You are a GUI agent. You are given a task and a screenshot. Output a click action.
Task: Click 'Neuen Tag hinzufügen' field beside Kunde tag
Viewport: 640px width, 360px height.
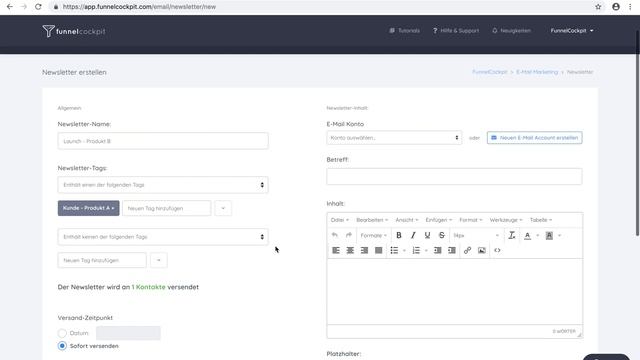point(167,208)
